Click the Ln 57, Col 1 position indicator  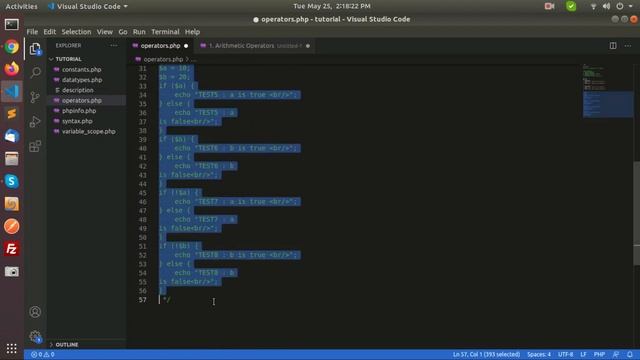[486, 354]
